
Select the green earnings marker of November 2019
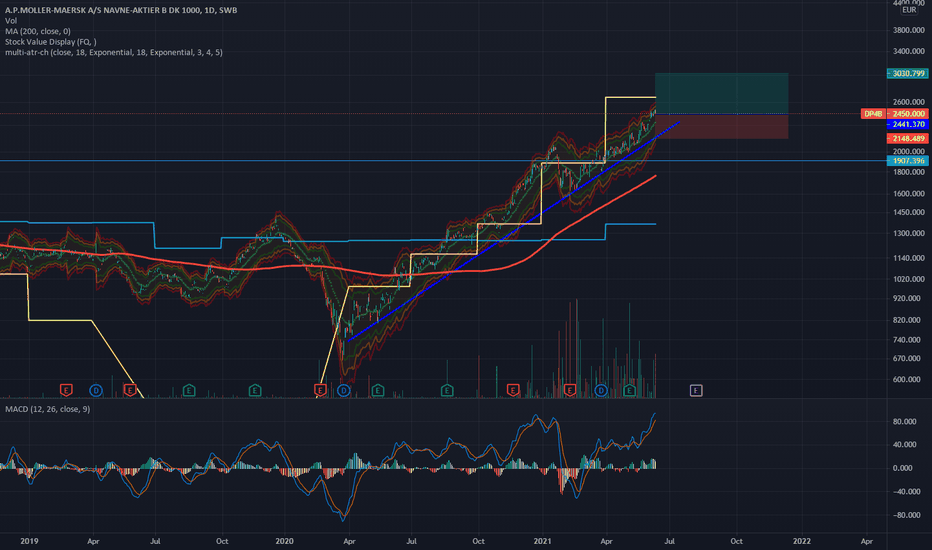coord(254,391)
